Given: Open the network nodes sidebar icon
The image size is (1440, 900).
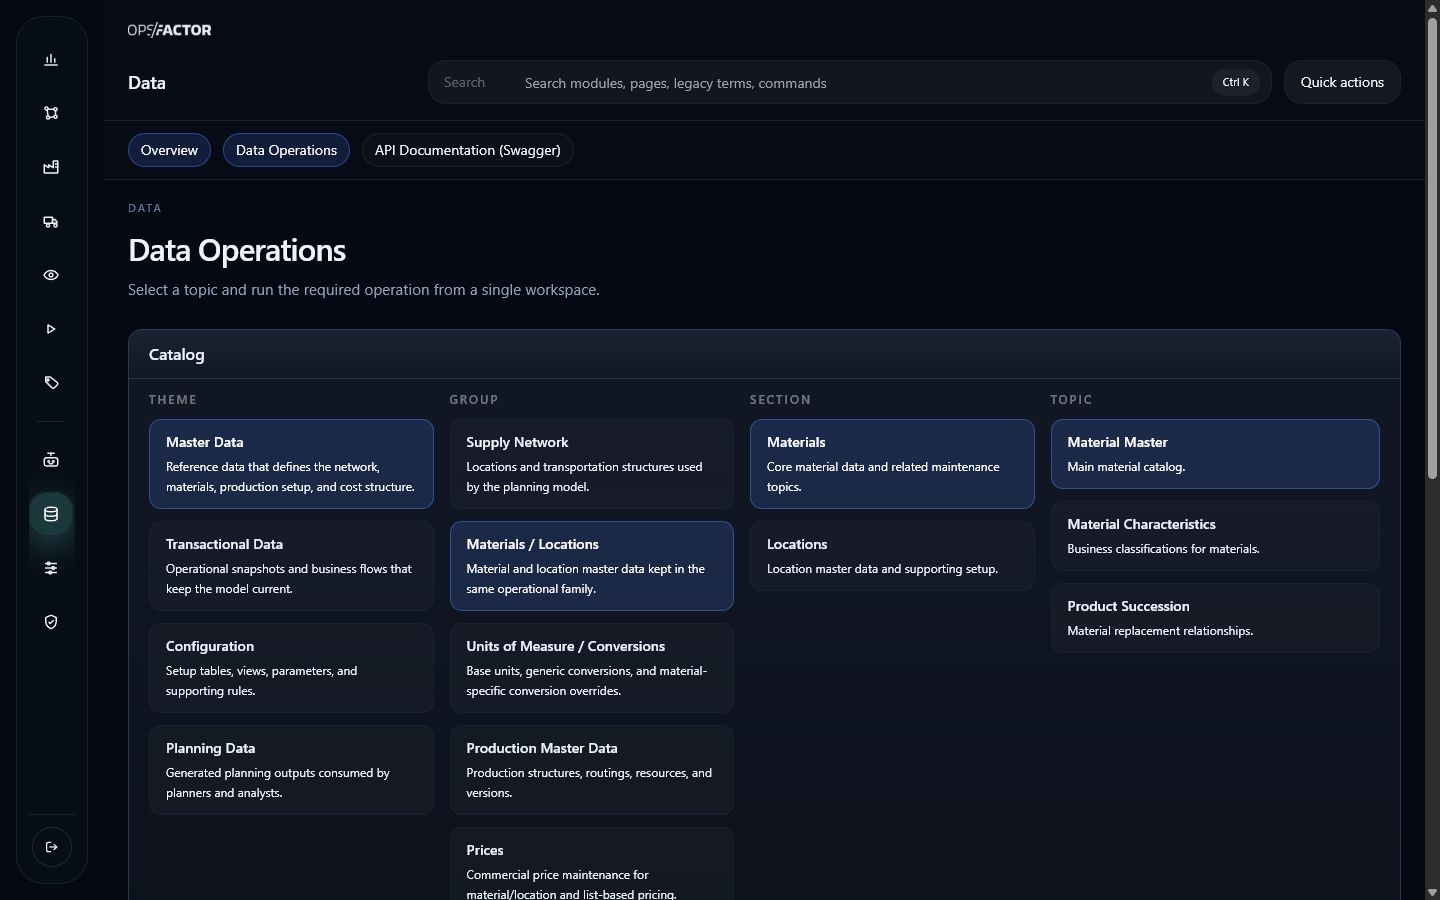Looking at the screenshot, I should pyautogui.click(x=51, y=113).
